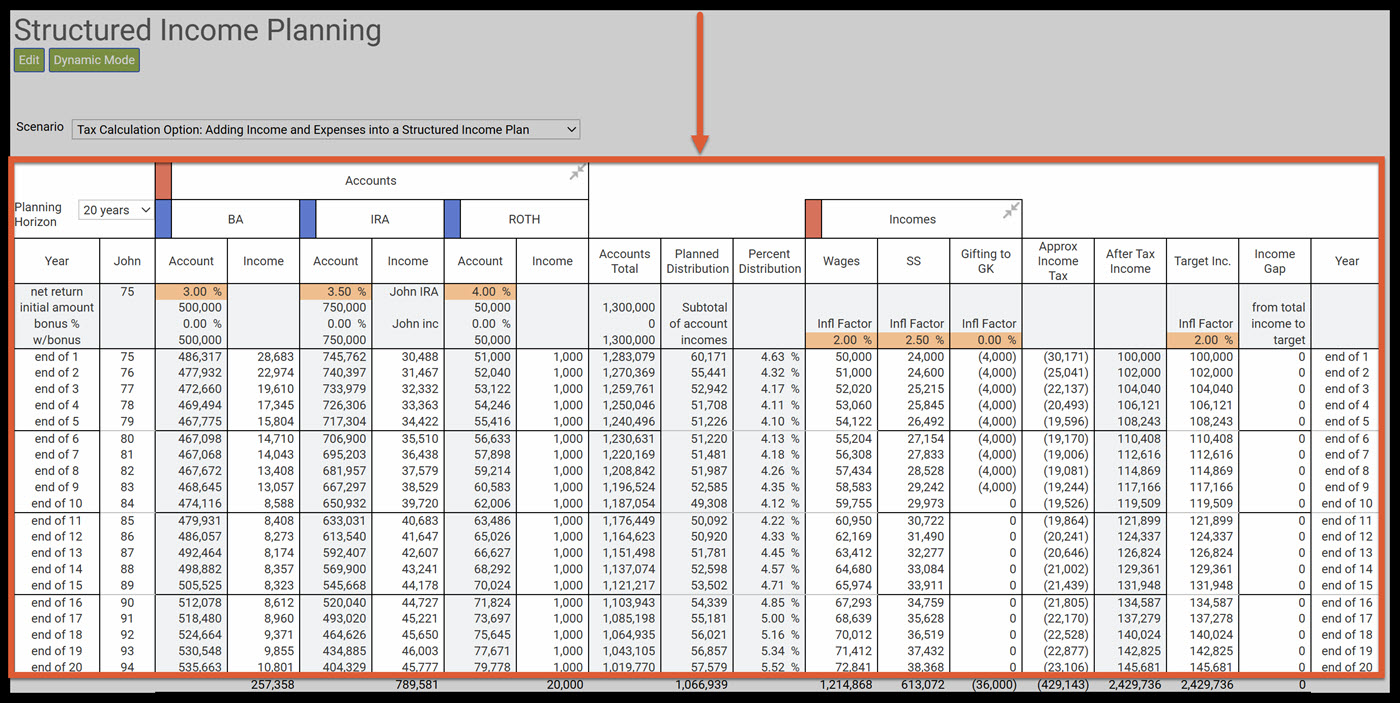1400x703 pixels.
Task: Click the John column header
Action: click(127, 261)
